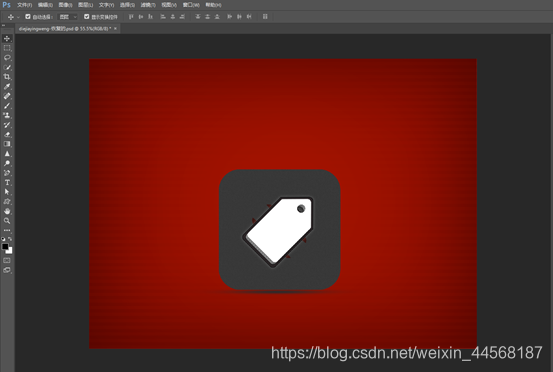This screenshot has height=372, width=553.
Task: Switch to the diejayingweng psd document tab
Action: pyautogui.click(x=65, y=29)
